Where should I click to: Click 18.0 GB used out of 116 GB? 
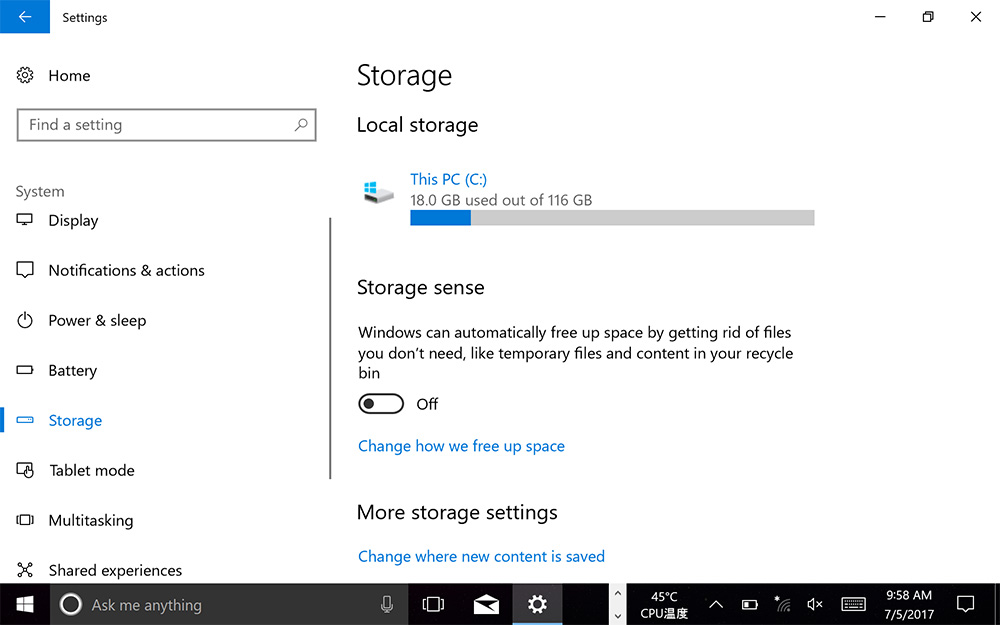pyautogui.click(x=501, y=200)
